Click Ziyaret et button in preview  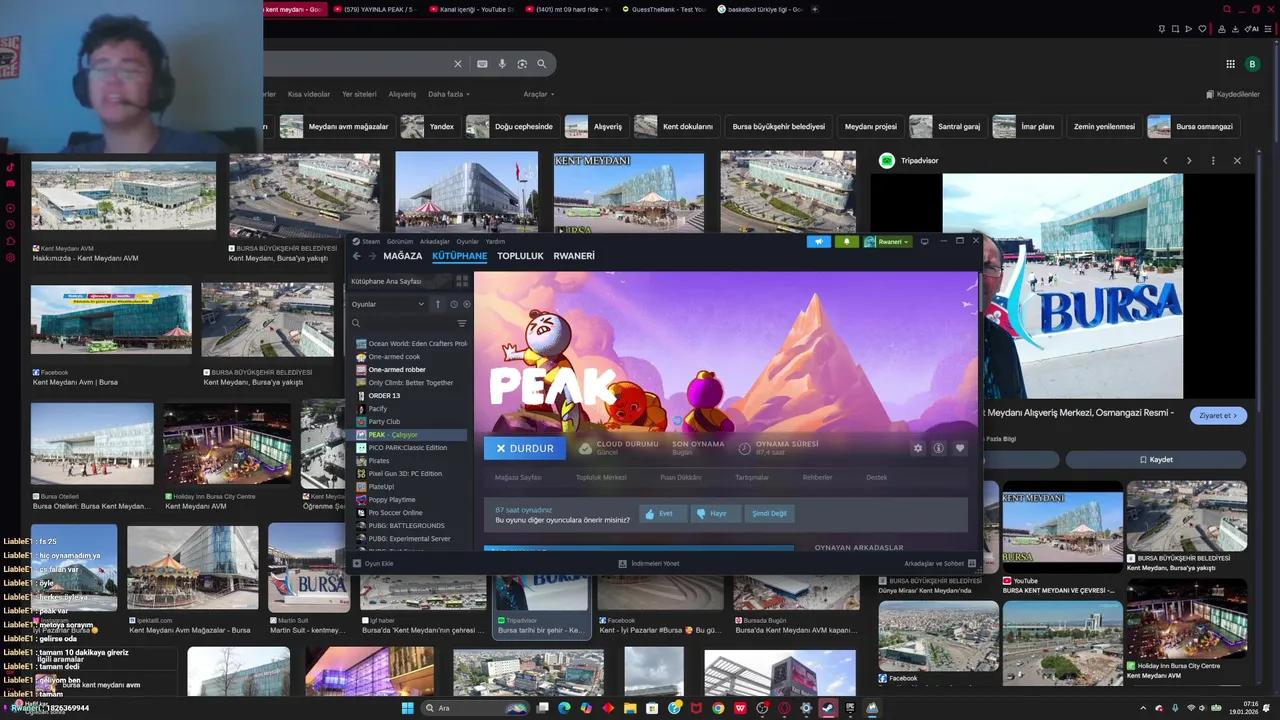pos(1218,415)
